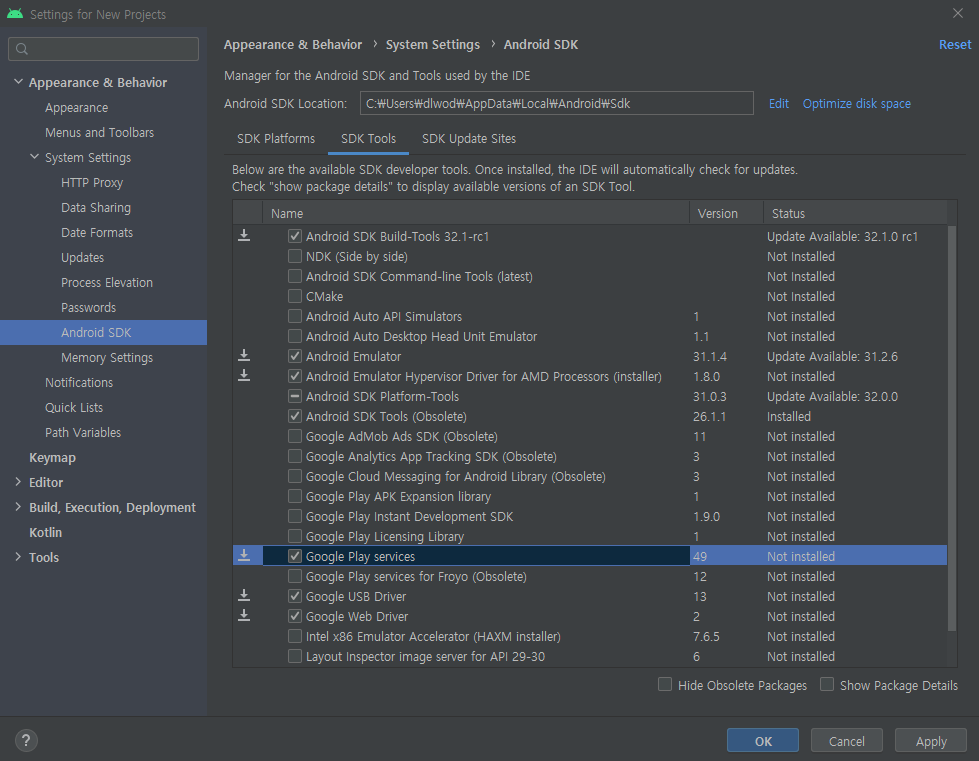Click 'Update Available: 32.0.0' status text
Image resolution: width=979 pixels, height=761 pixels.
click(832, 396)
